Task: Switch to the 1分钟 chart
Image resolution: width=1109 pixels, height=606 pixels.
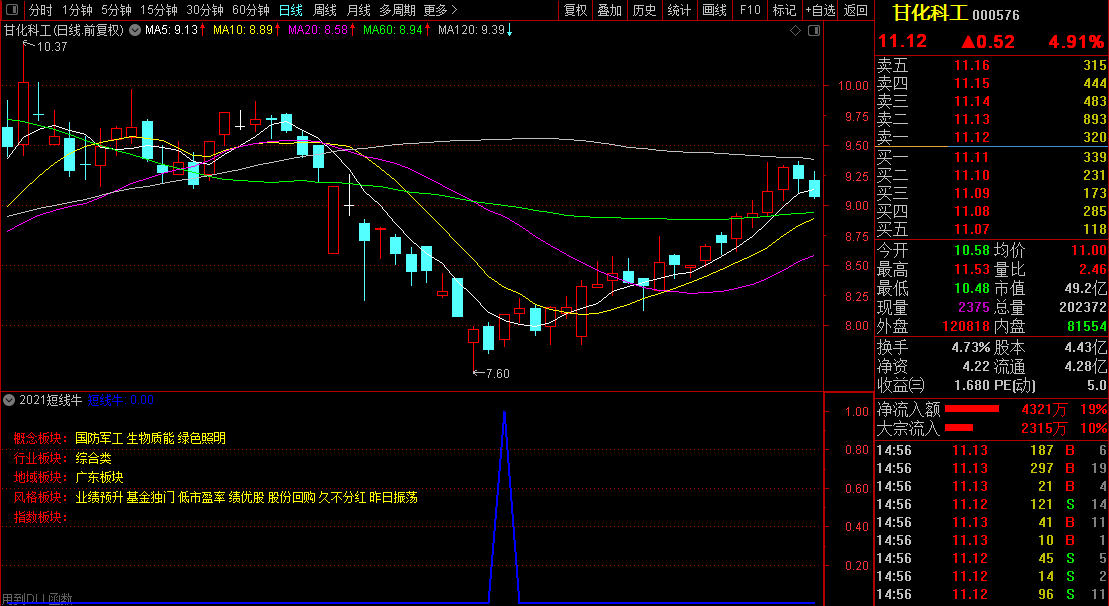Action: [x=78, y=10]
